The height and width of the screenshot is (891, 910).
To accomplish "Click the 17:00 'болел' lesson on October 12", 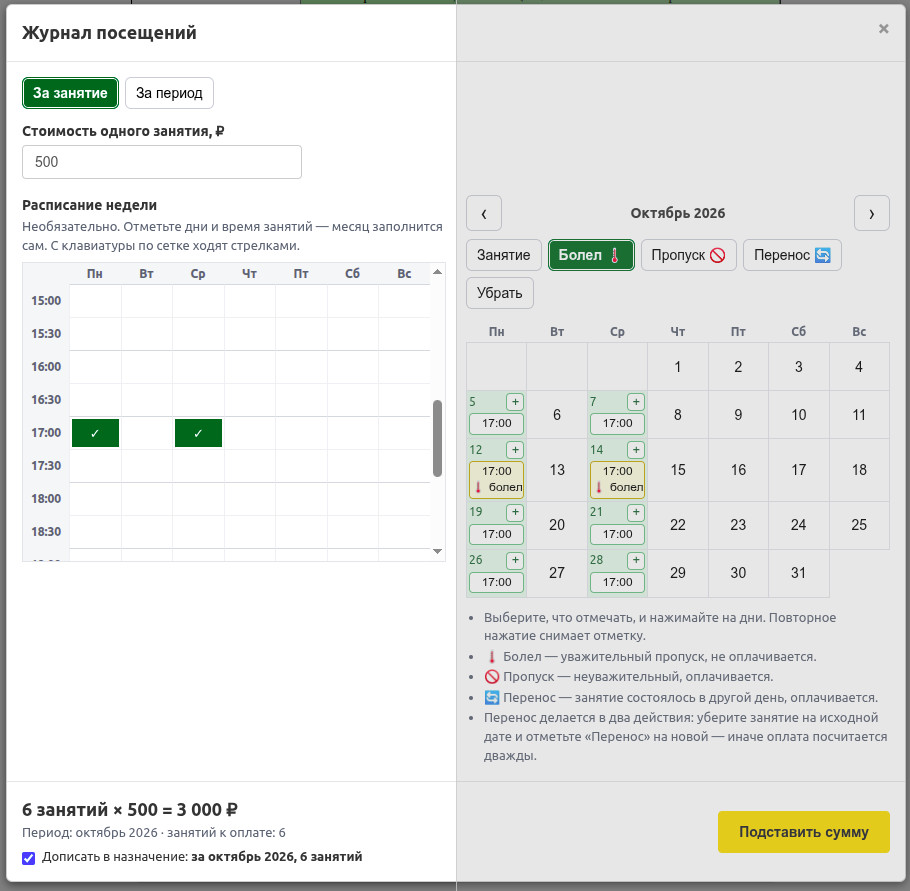I will [497, 479].
